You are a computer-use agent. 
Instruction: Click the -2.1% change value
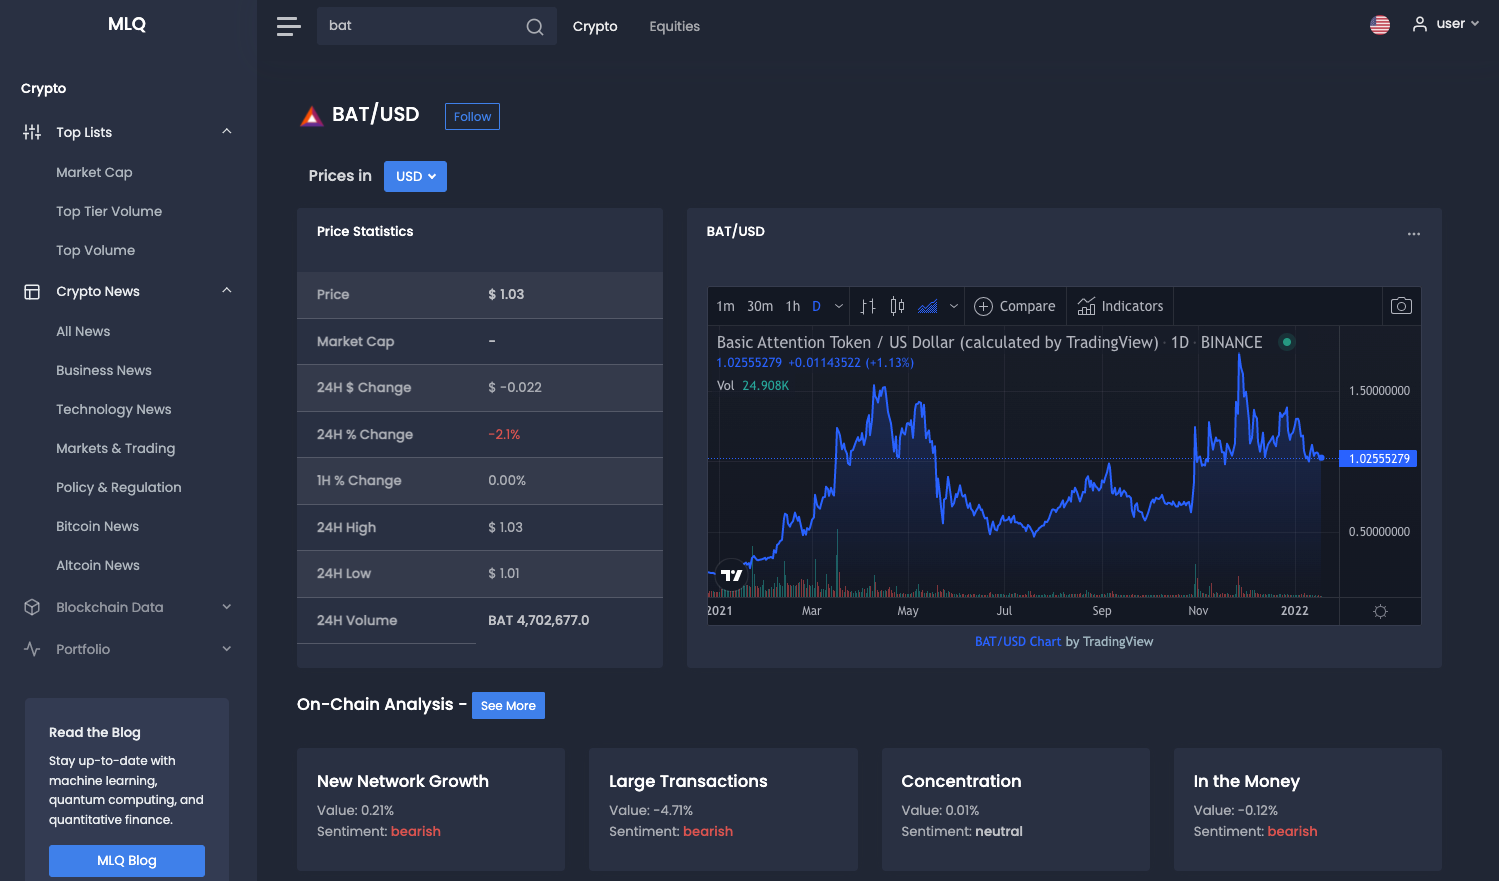(504, 435)
